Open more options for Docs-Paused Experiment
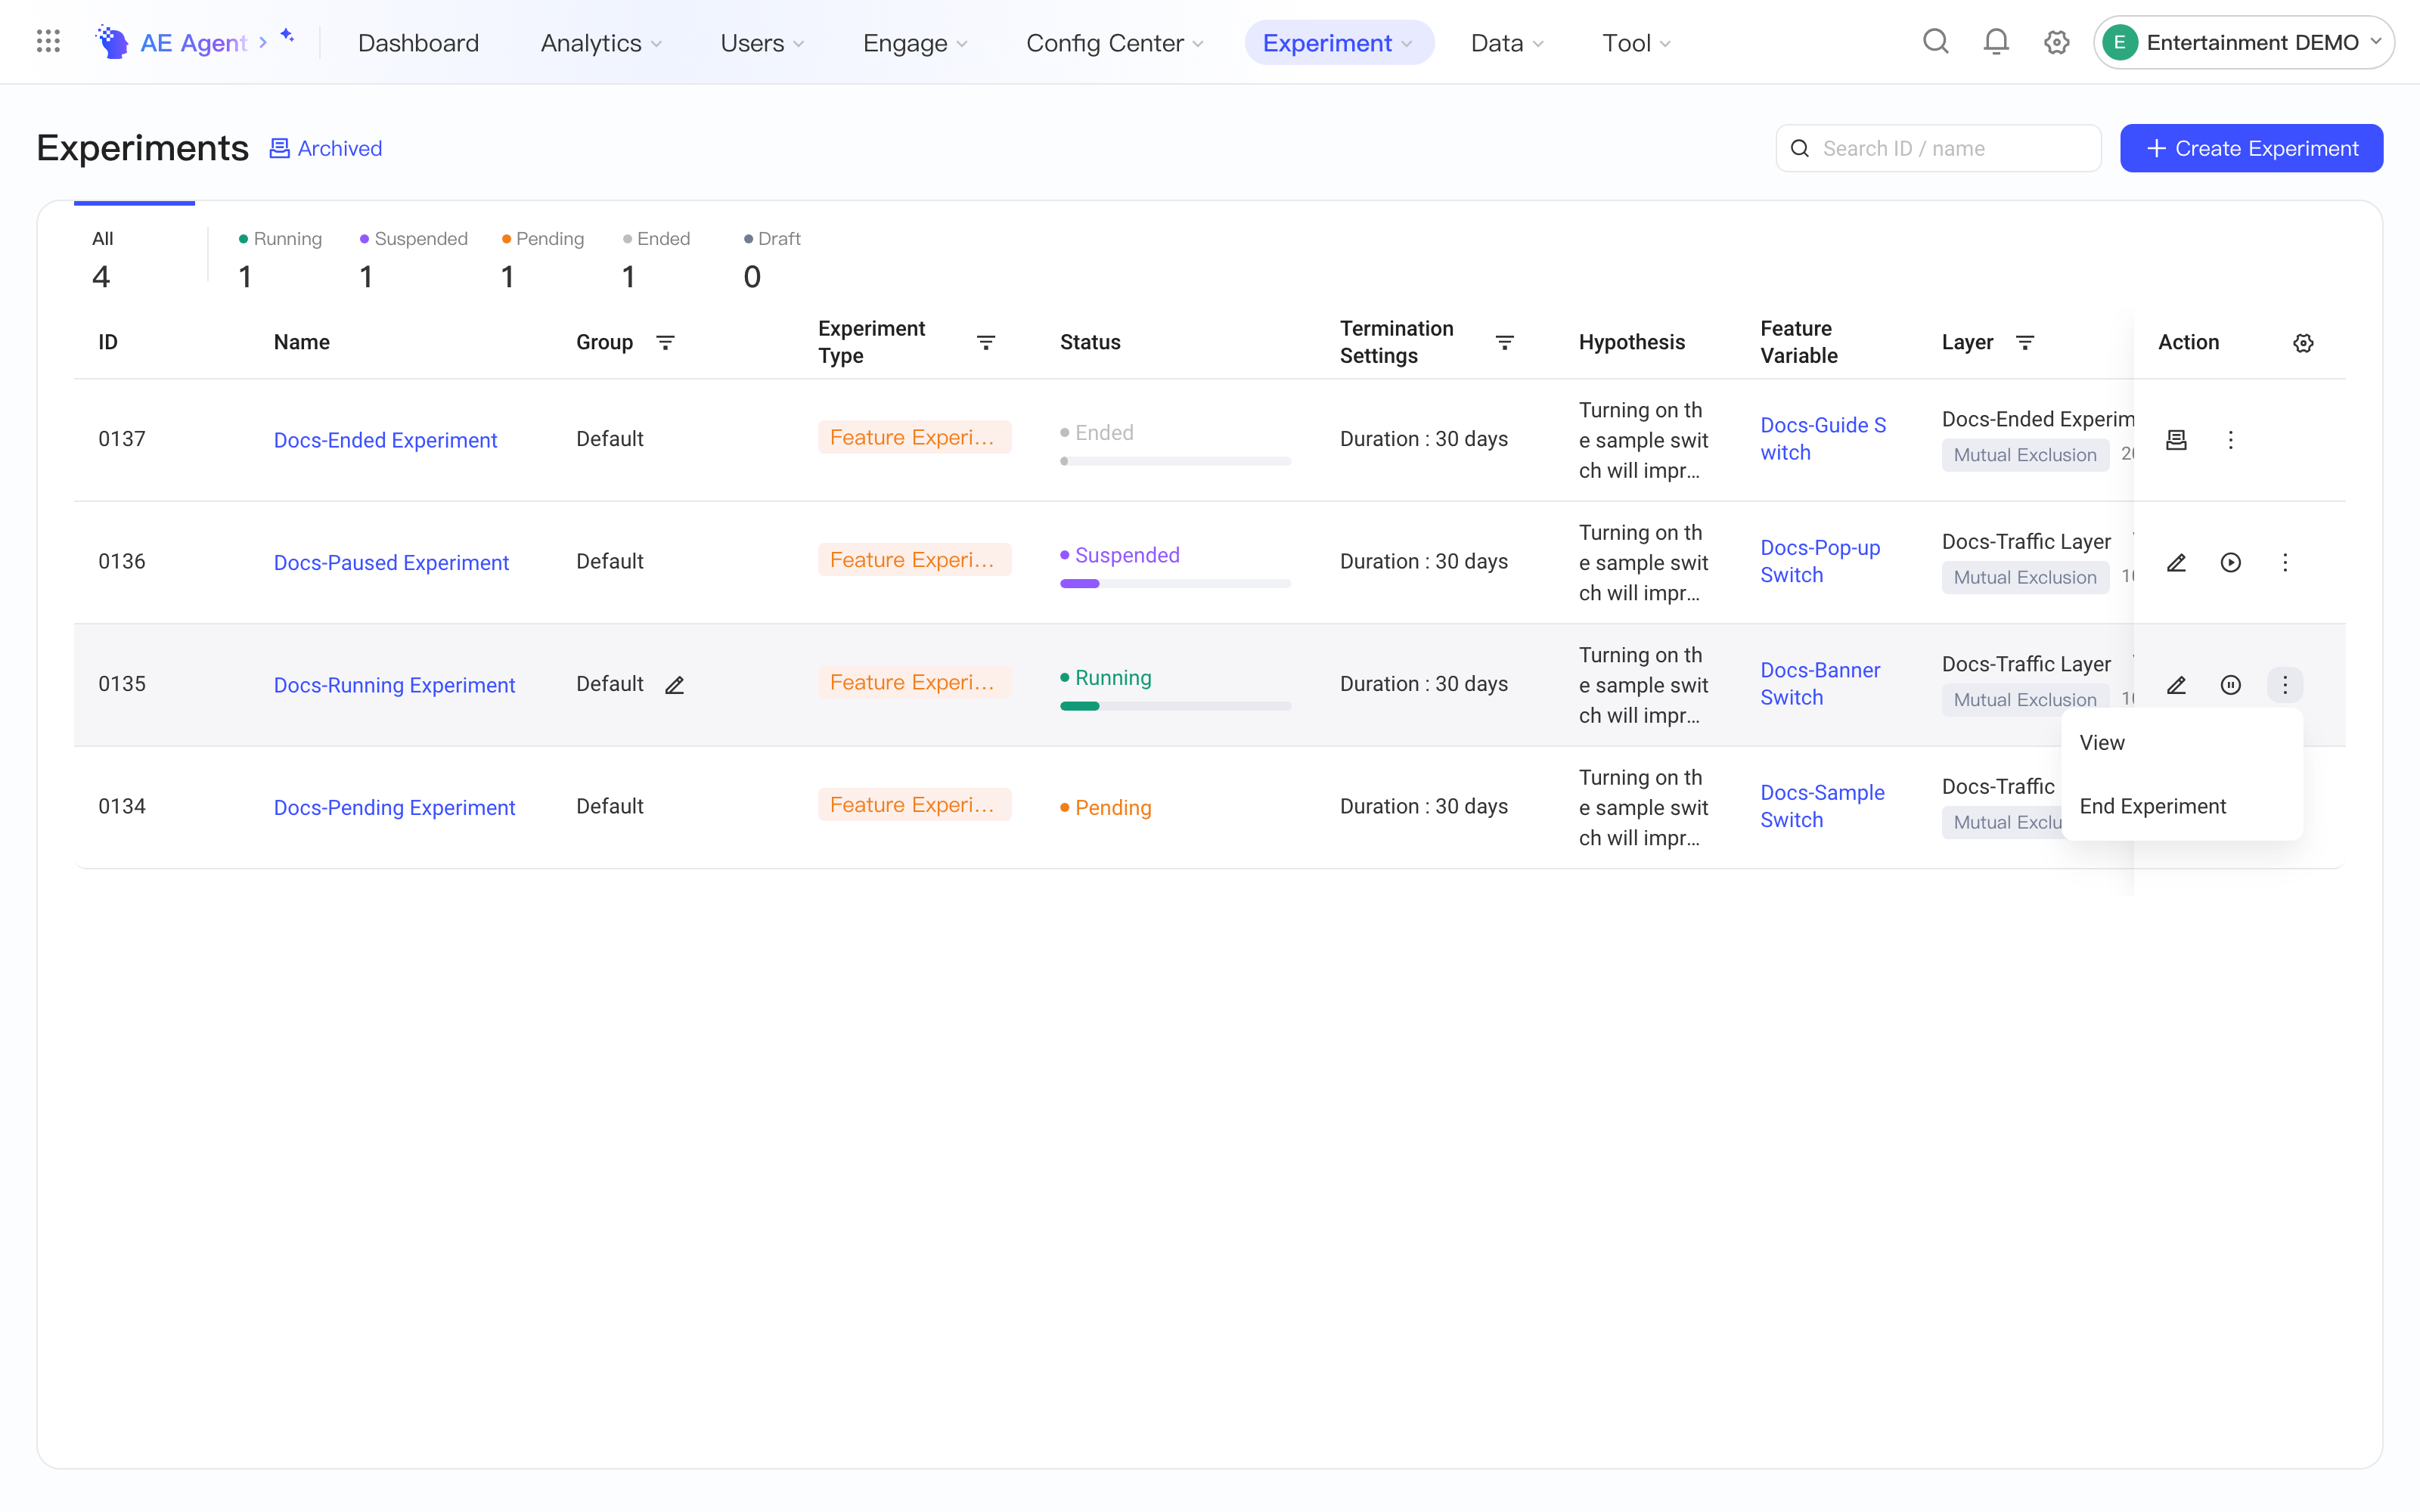2420x1512 pixels. click(2285, 563)
